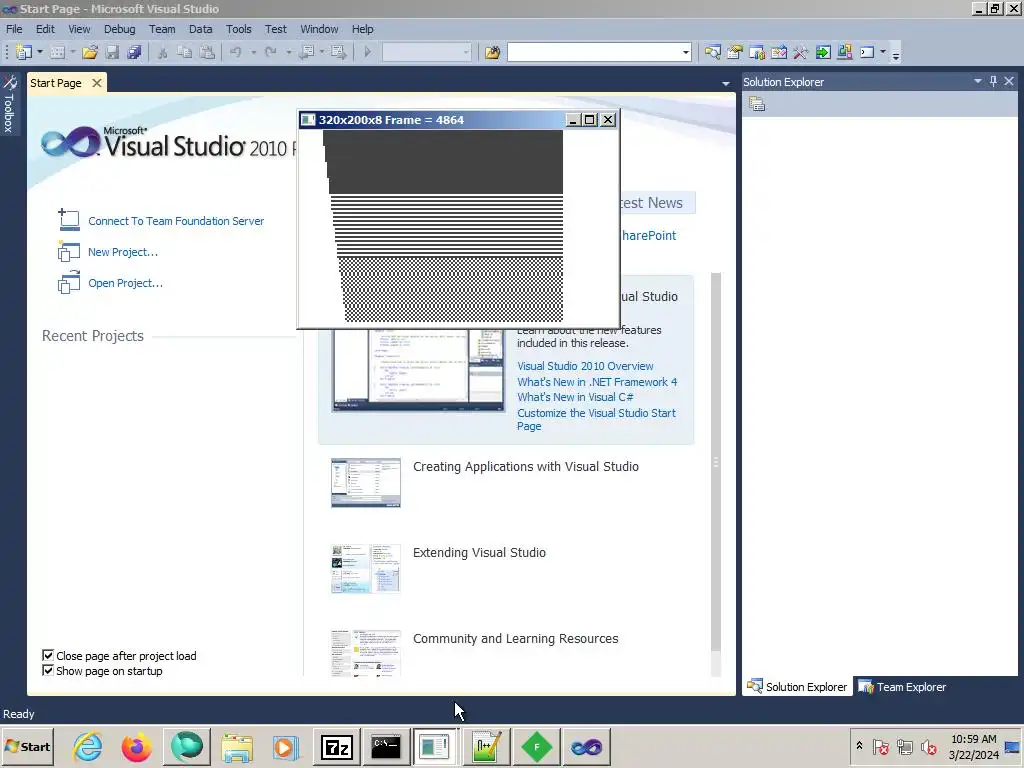Open Visual Studio 2010 Overview link

pyautogui.click(x=585, y=366)
